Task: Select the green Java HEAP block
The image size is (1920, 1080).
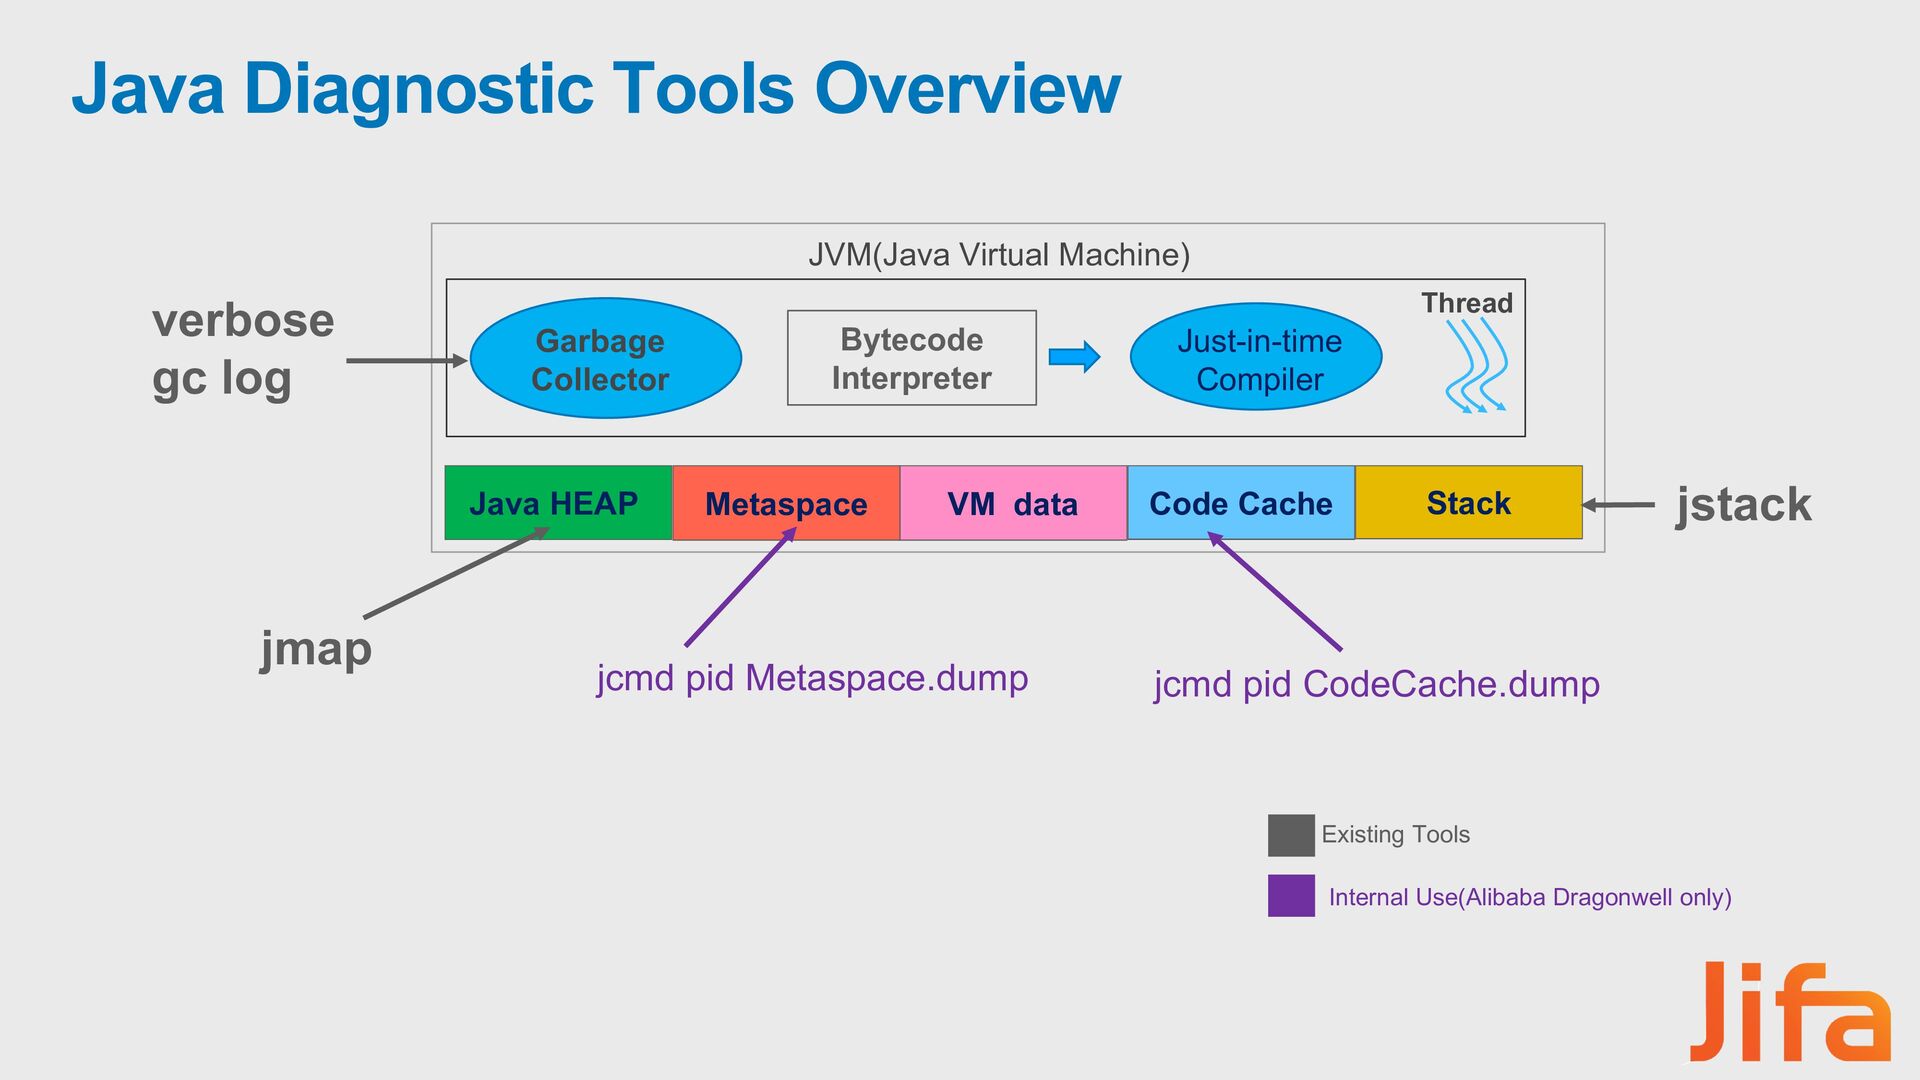Action: [x=557, y=503]
